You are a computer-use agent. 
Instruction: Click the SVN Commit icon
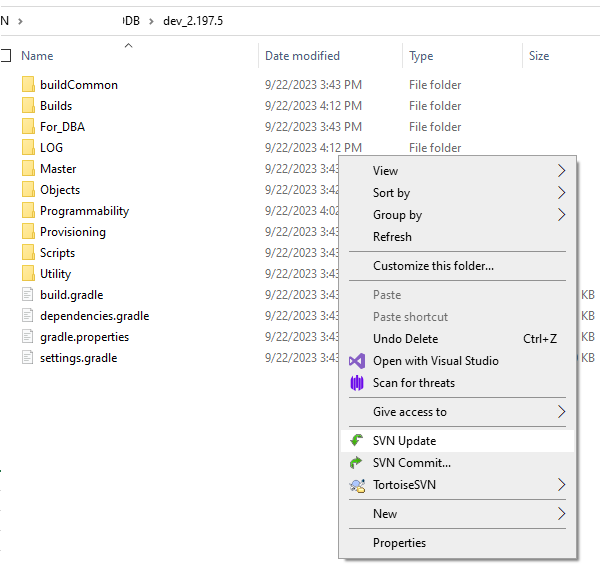tap(357, 463)
